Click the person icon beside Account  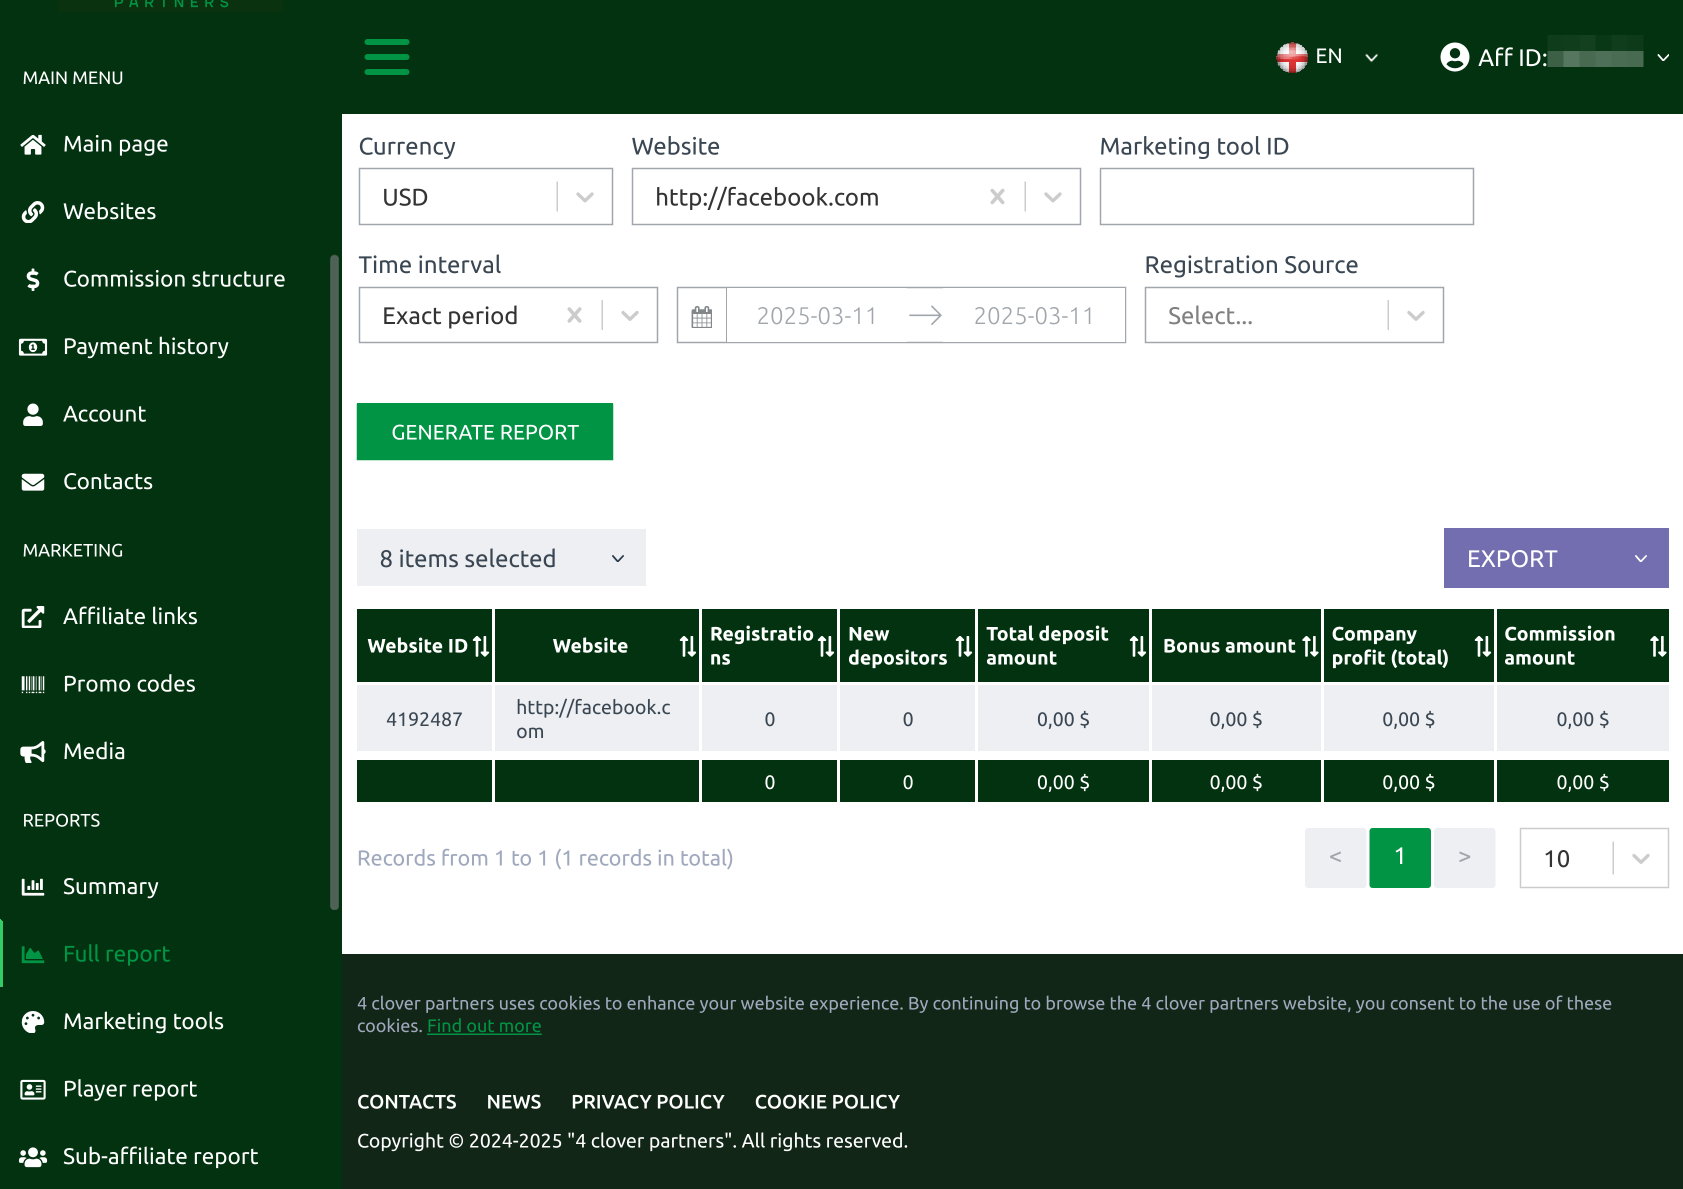(x=33, y=414)
